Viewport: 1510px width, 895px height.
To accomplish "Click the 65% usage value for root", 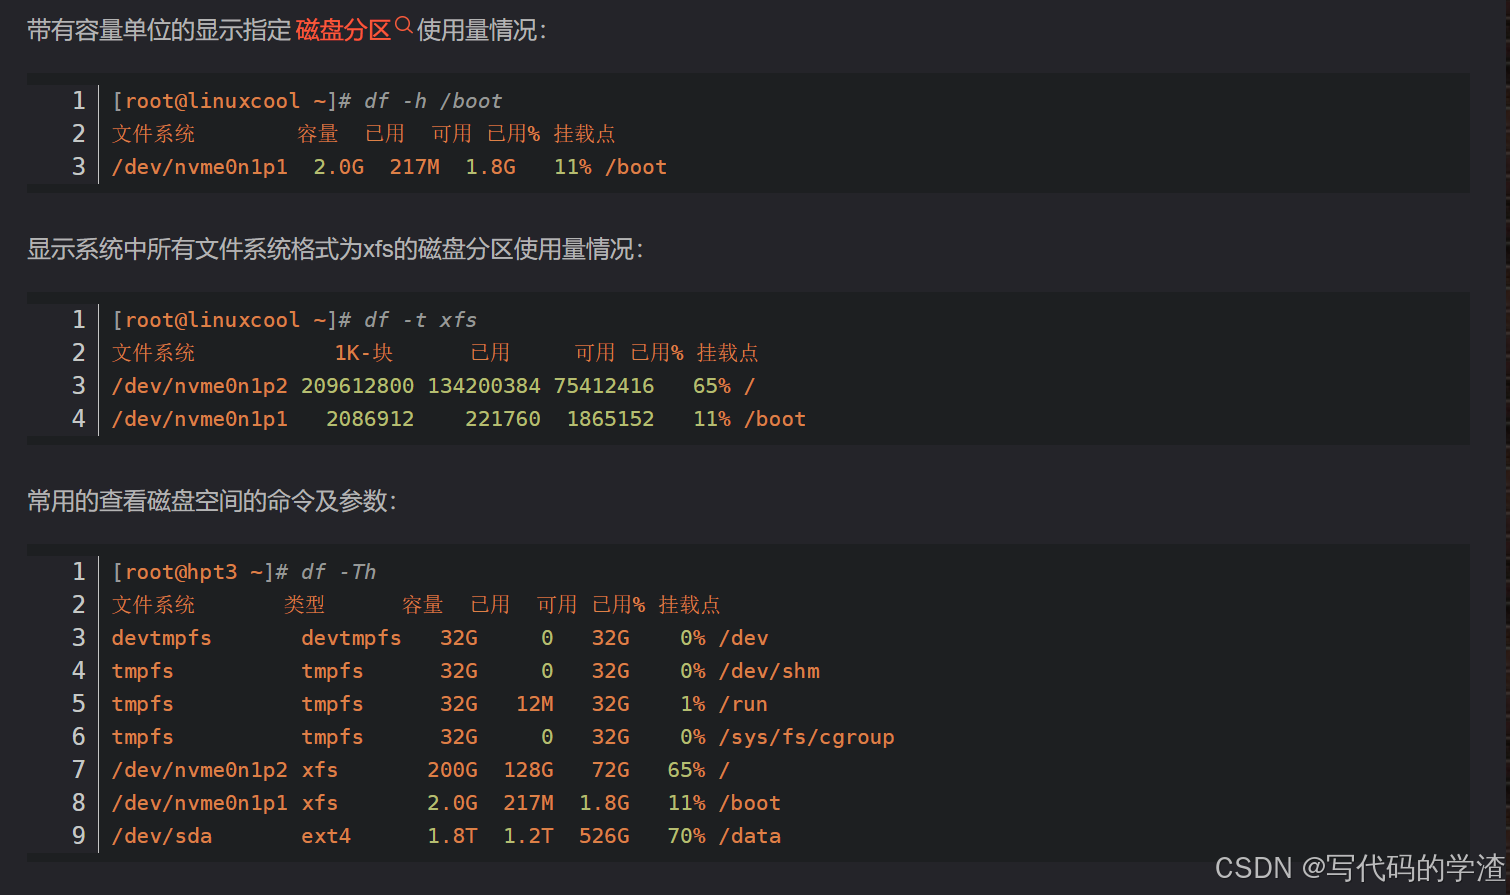I will (687, 769).
